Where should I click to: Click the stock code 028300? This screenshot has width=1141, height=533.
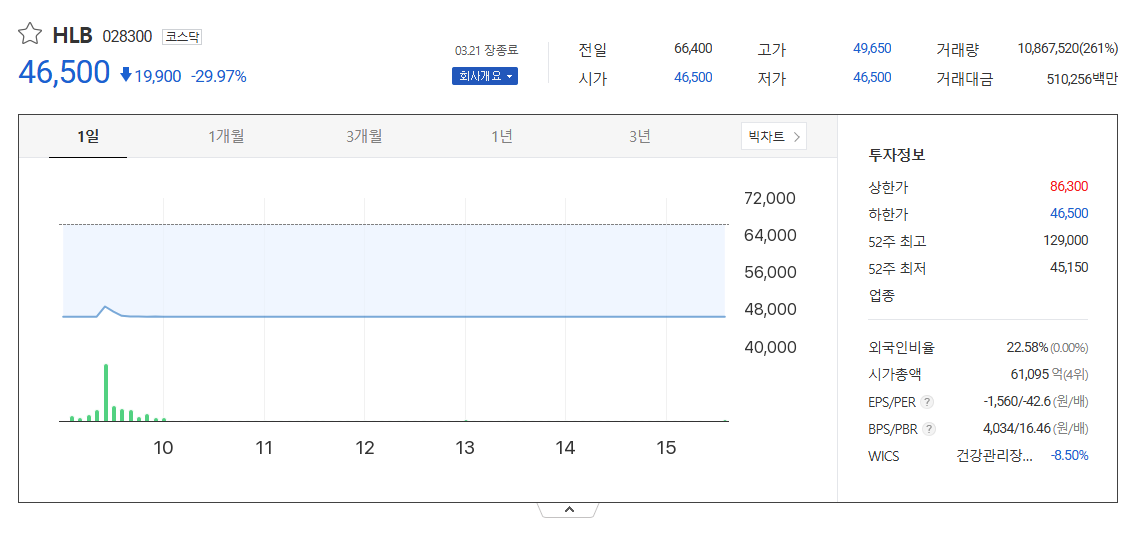click(127, 36)
